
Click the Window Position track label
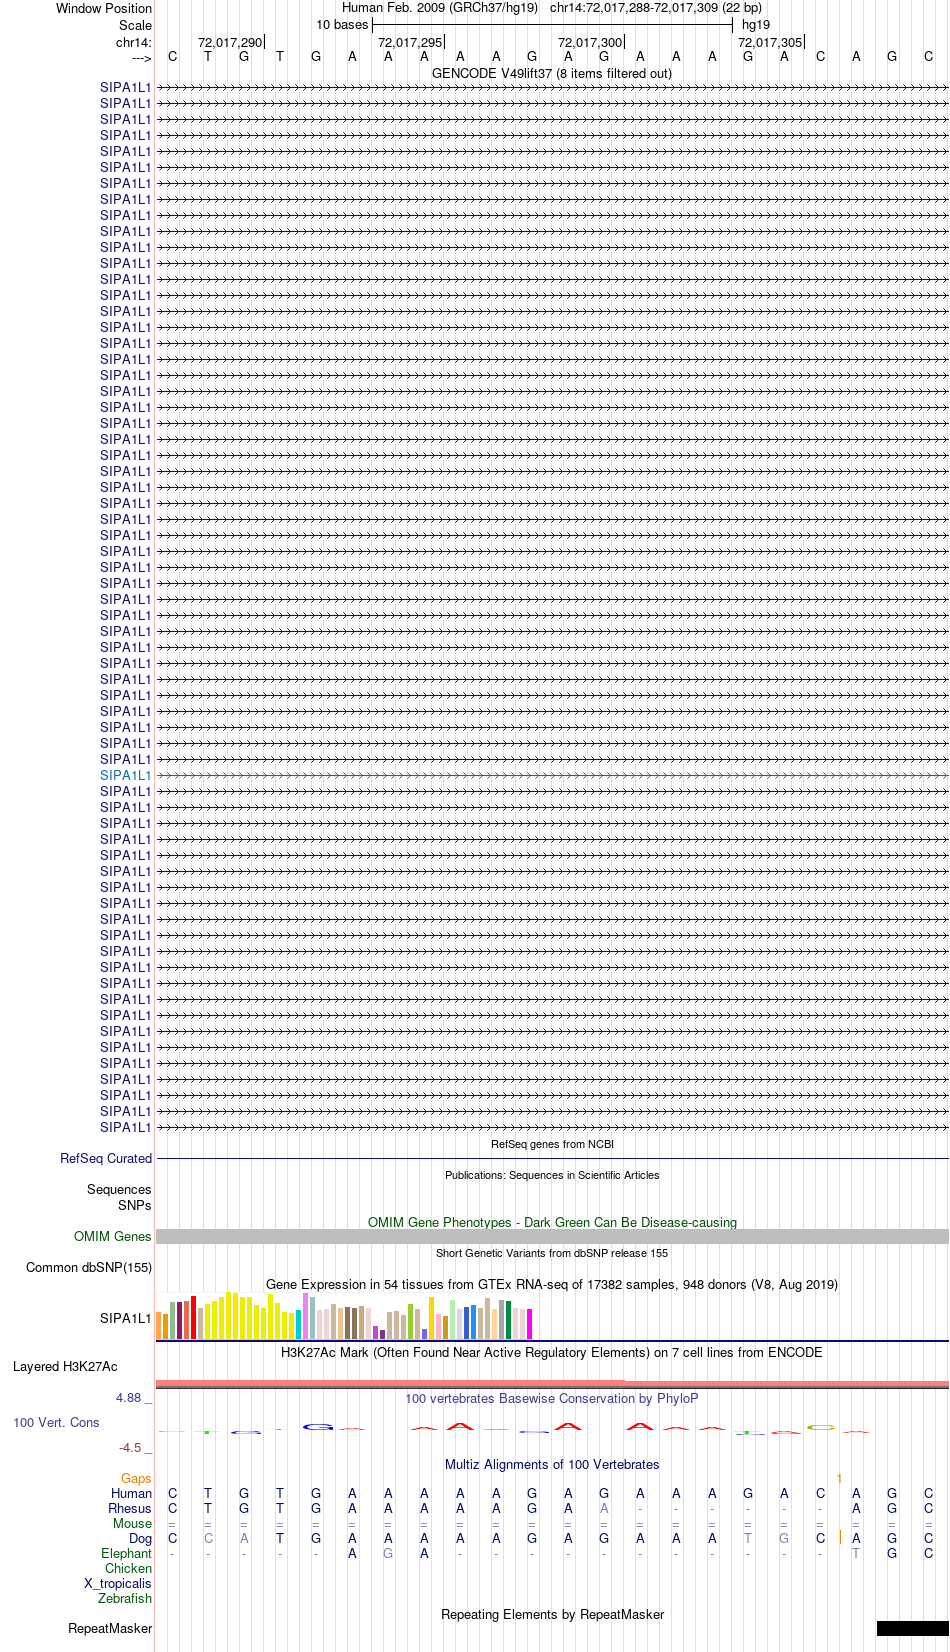tap(104, 8)
